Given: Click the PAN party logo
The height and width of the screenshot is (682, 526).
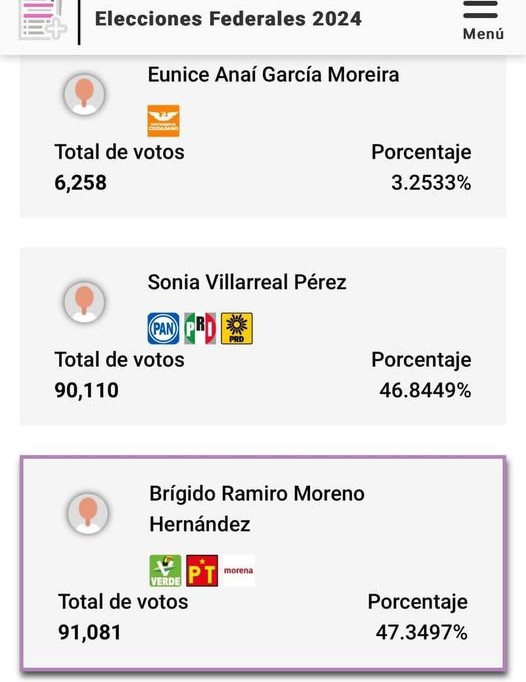Looking at the screenshot, I should pyautogui.click(x=163, y=328).
